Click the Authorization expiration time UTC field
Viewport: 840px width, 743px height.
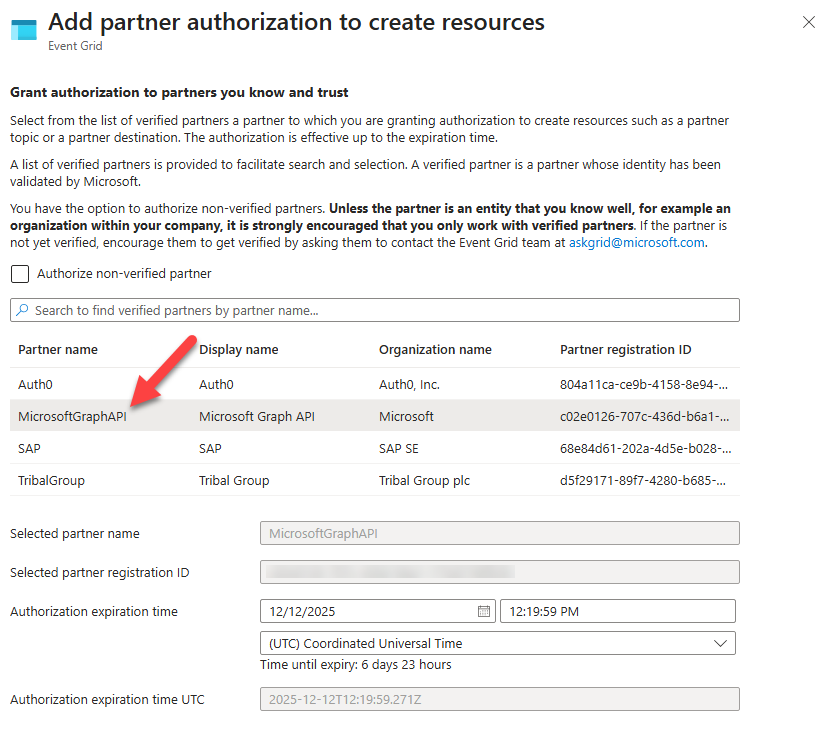497,698
